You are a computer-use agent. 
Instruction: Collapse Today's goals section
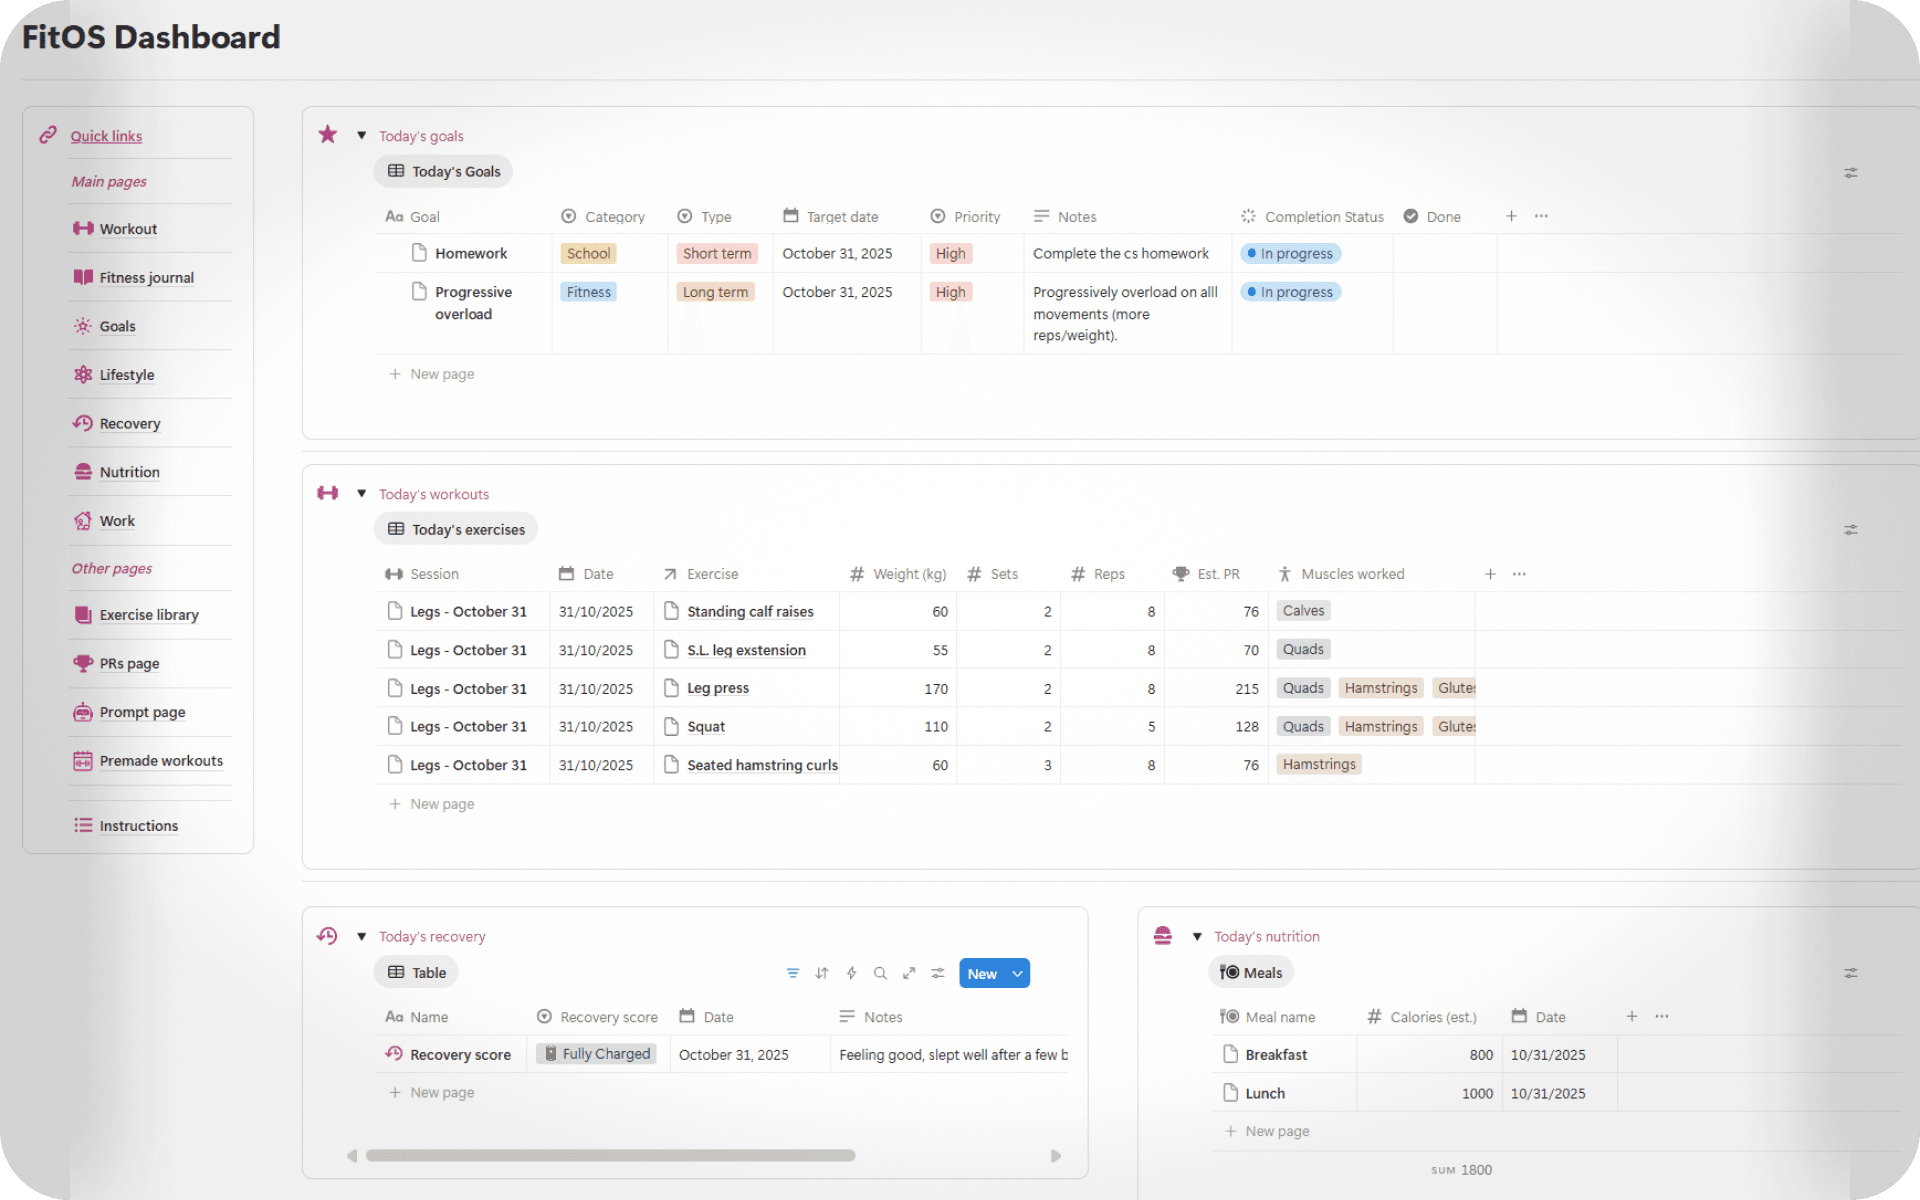362,136
